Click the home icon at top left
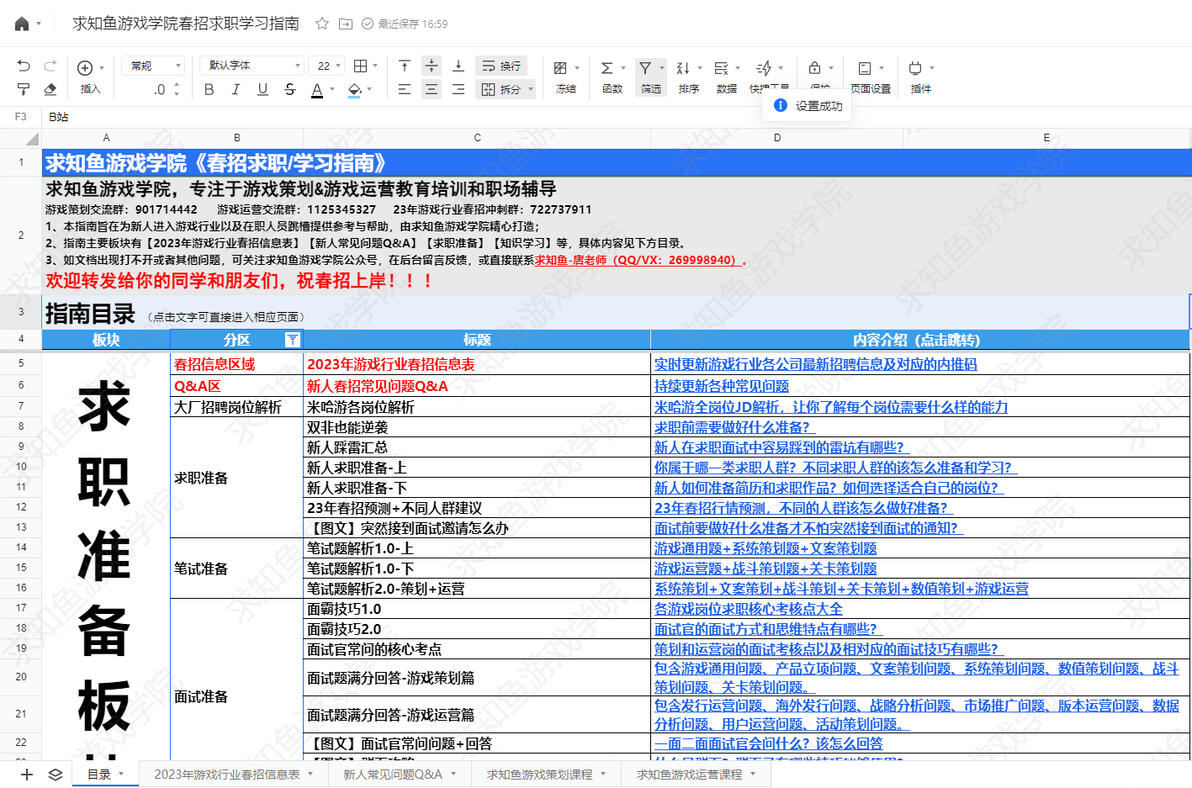Screen dimensions: 1192x788 coord(22,24)
